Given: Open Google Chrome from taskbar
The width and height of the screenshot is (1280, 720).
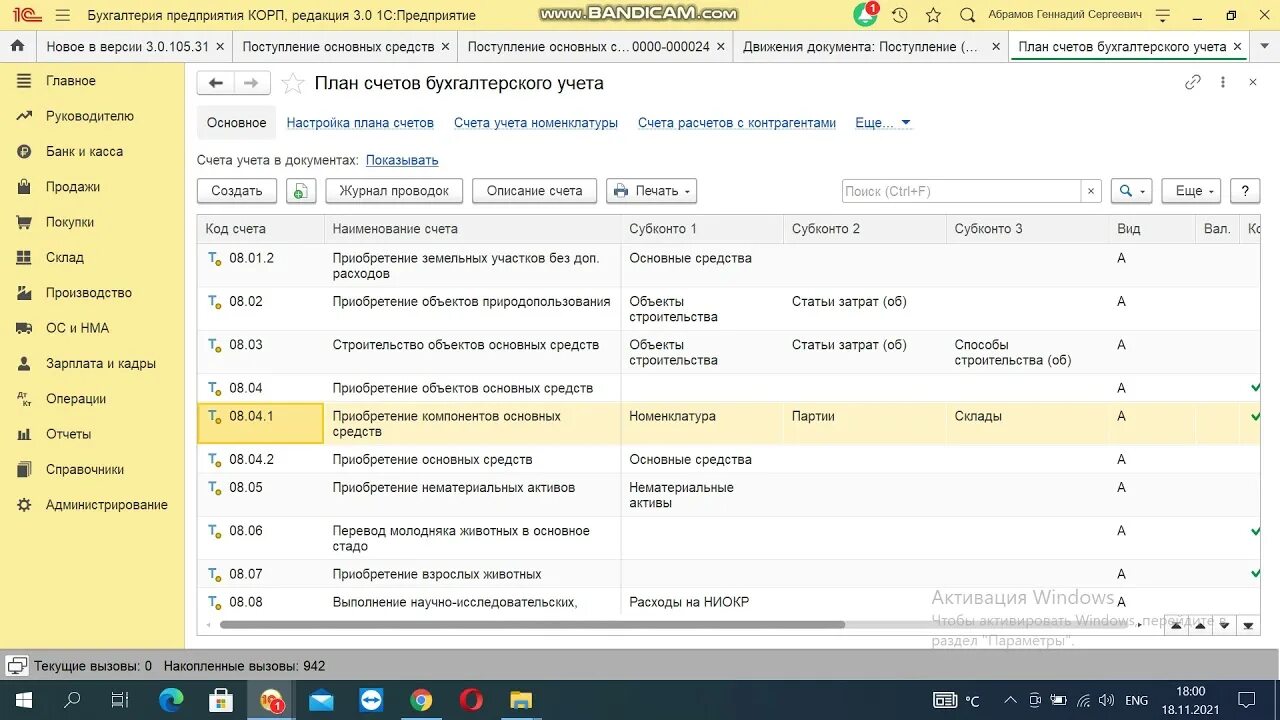Looking at the screenshot, I should click(x=421, y=700).
